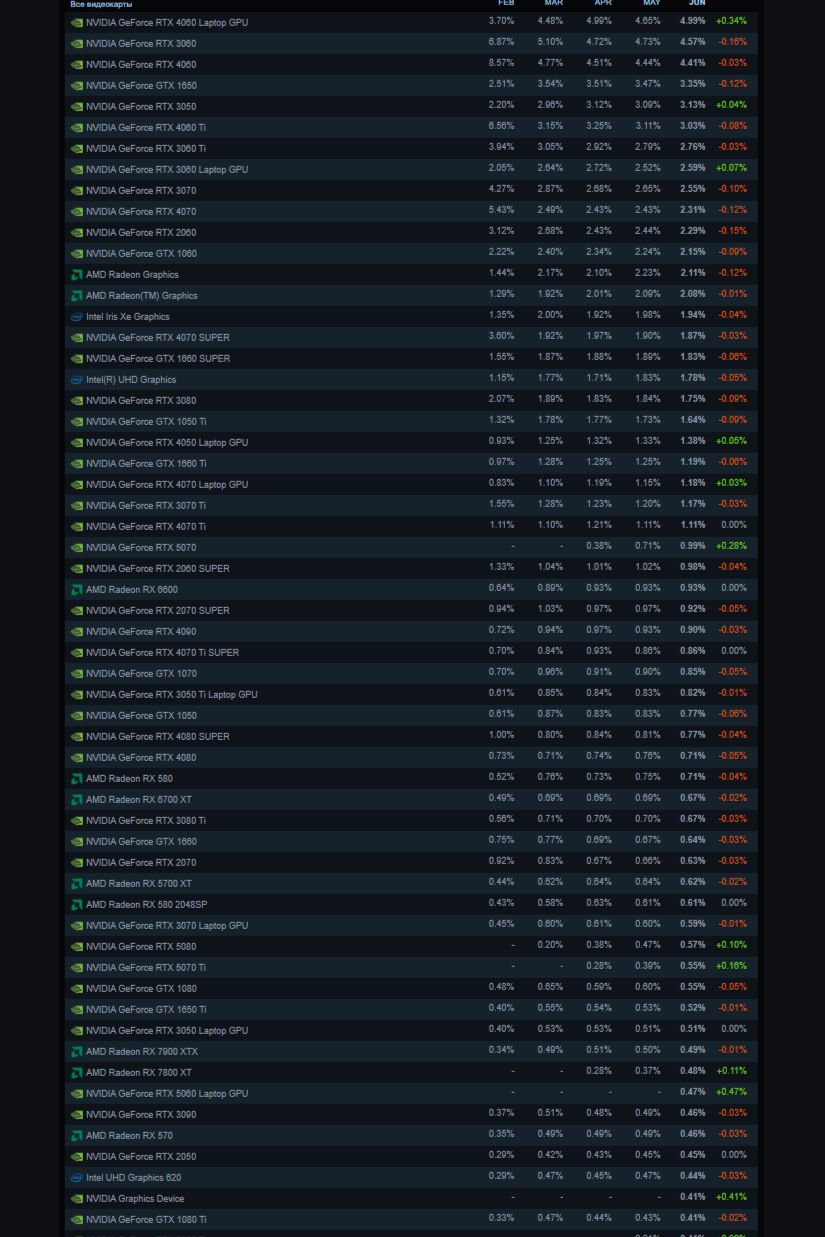Click NVIDIA logo beside GeForce GTX 1060
Image resolution: width=825 pixels, height=1237 pixels.
point(77,253)
